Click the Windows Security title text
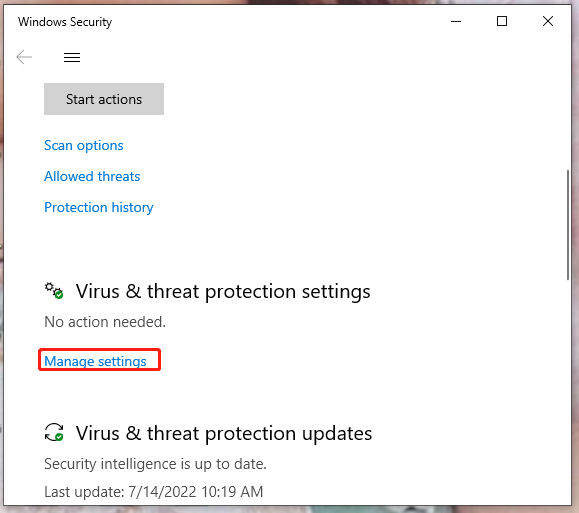The height and width of the screenshot is (513, 579). click(65, 22)
